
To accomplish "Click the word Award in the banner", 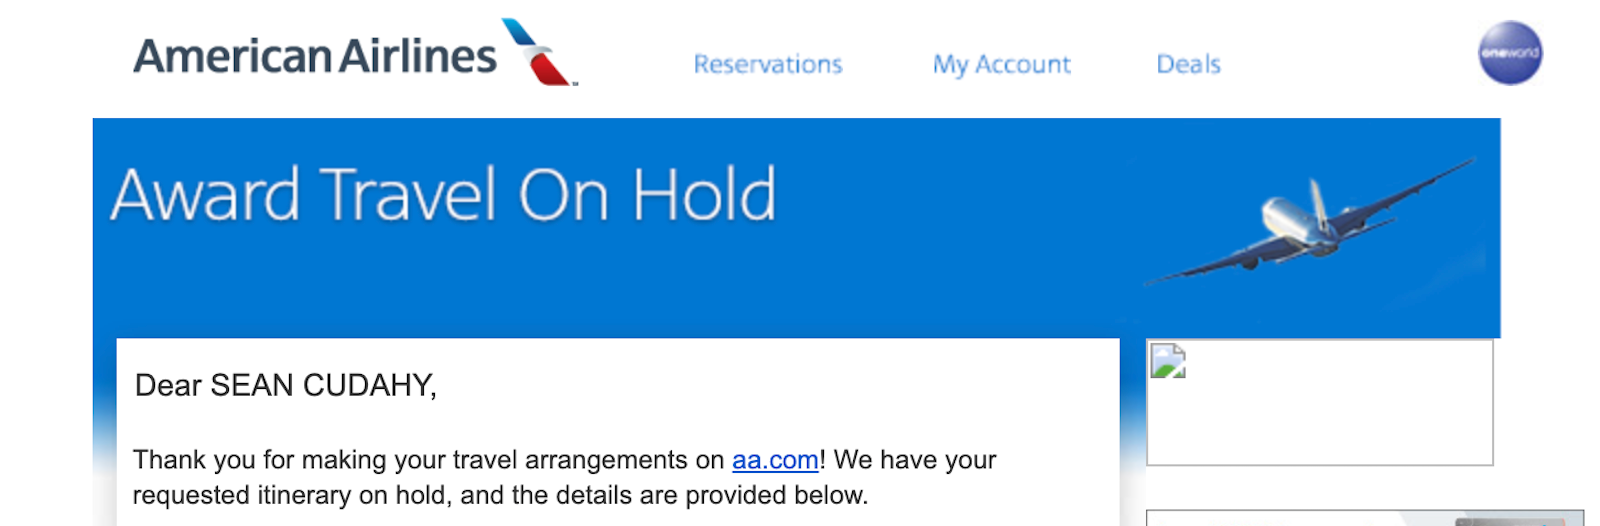I will tap(205, 194).
